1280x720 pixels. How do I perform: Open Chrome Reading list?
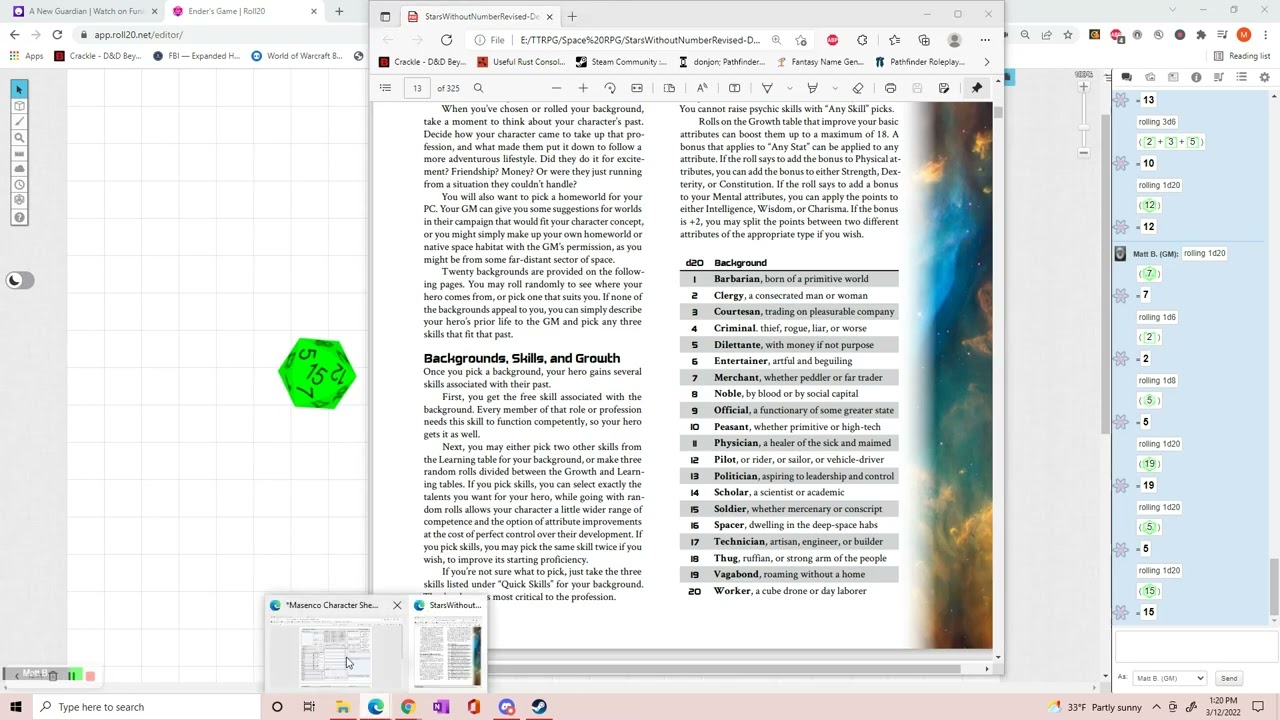pos(1242,56)
